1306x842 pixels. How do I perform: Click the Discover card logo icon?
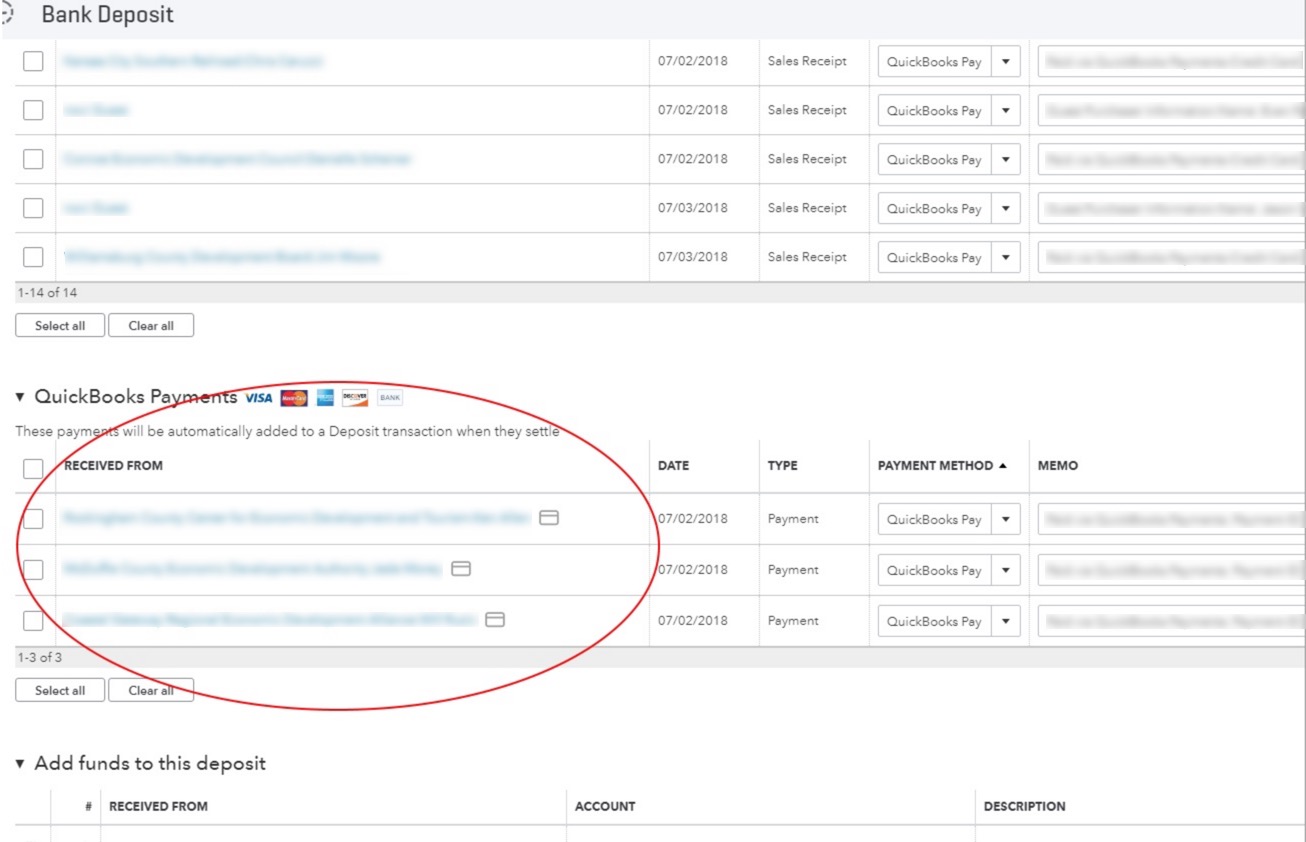point(355,398)
